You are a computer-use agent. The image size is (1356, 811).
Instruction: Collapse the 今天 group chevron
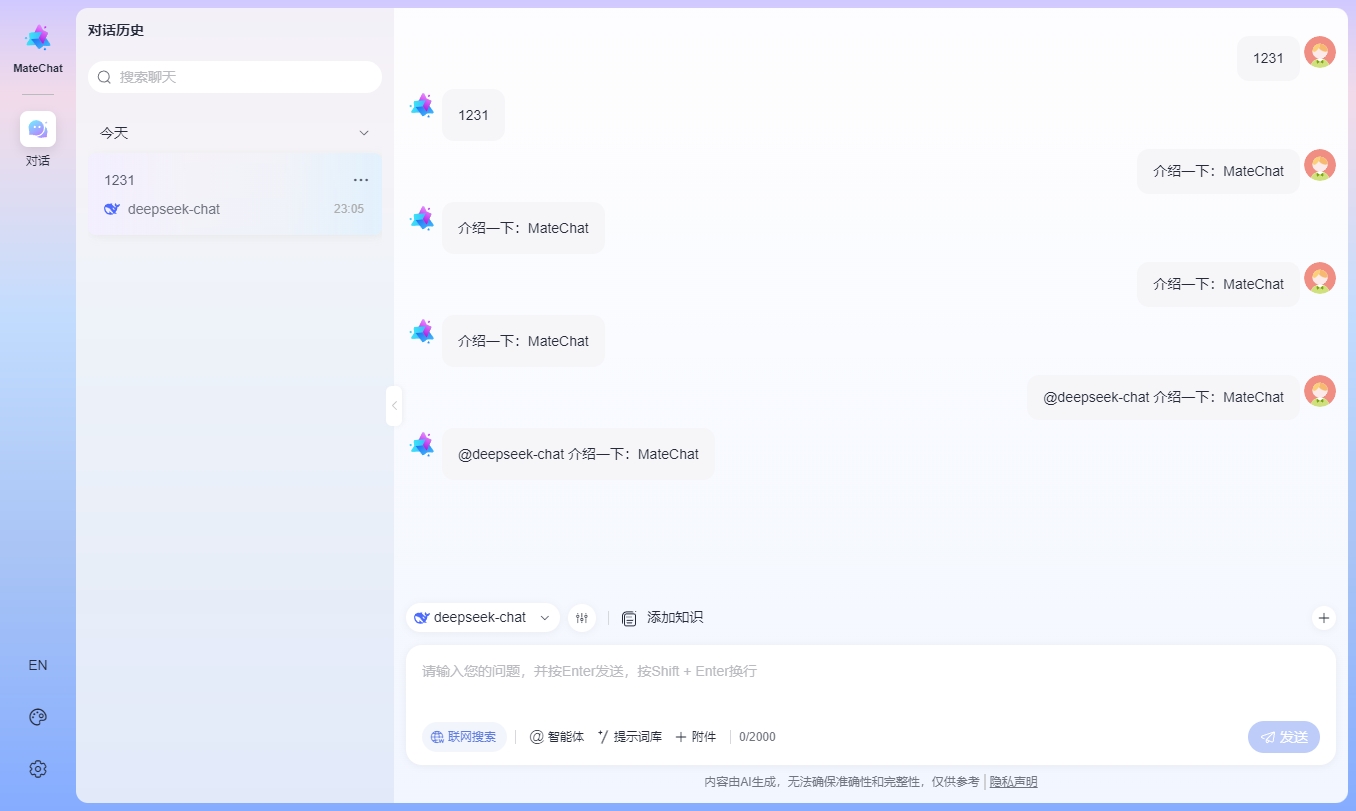(x=364, y=133)
